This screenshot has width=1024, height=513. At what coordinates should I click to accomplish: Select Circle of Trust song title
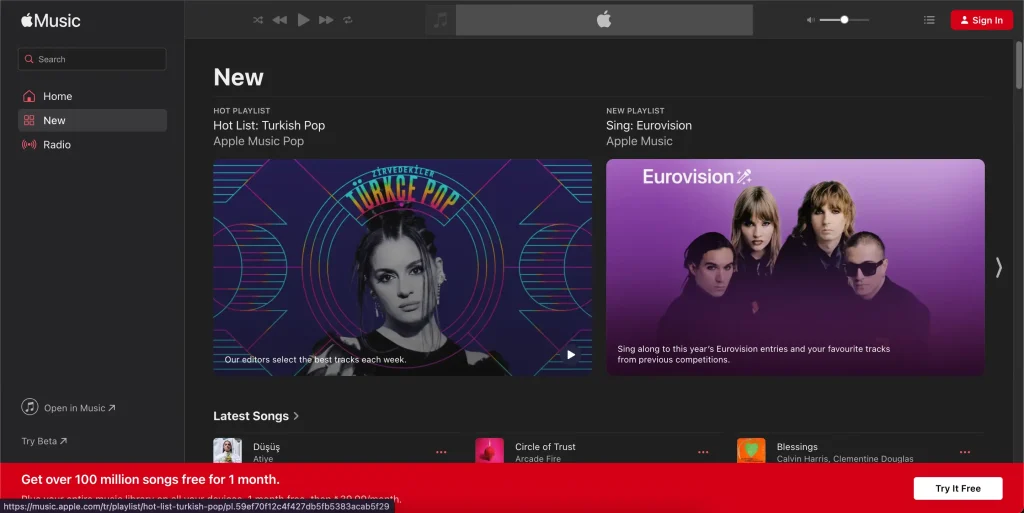[545, 446]
